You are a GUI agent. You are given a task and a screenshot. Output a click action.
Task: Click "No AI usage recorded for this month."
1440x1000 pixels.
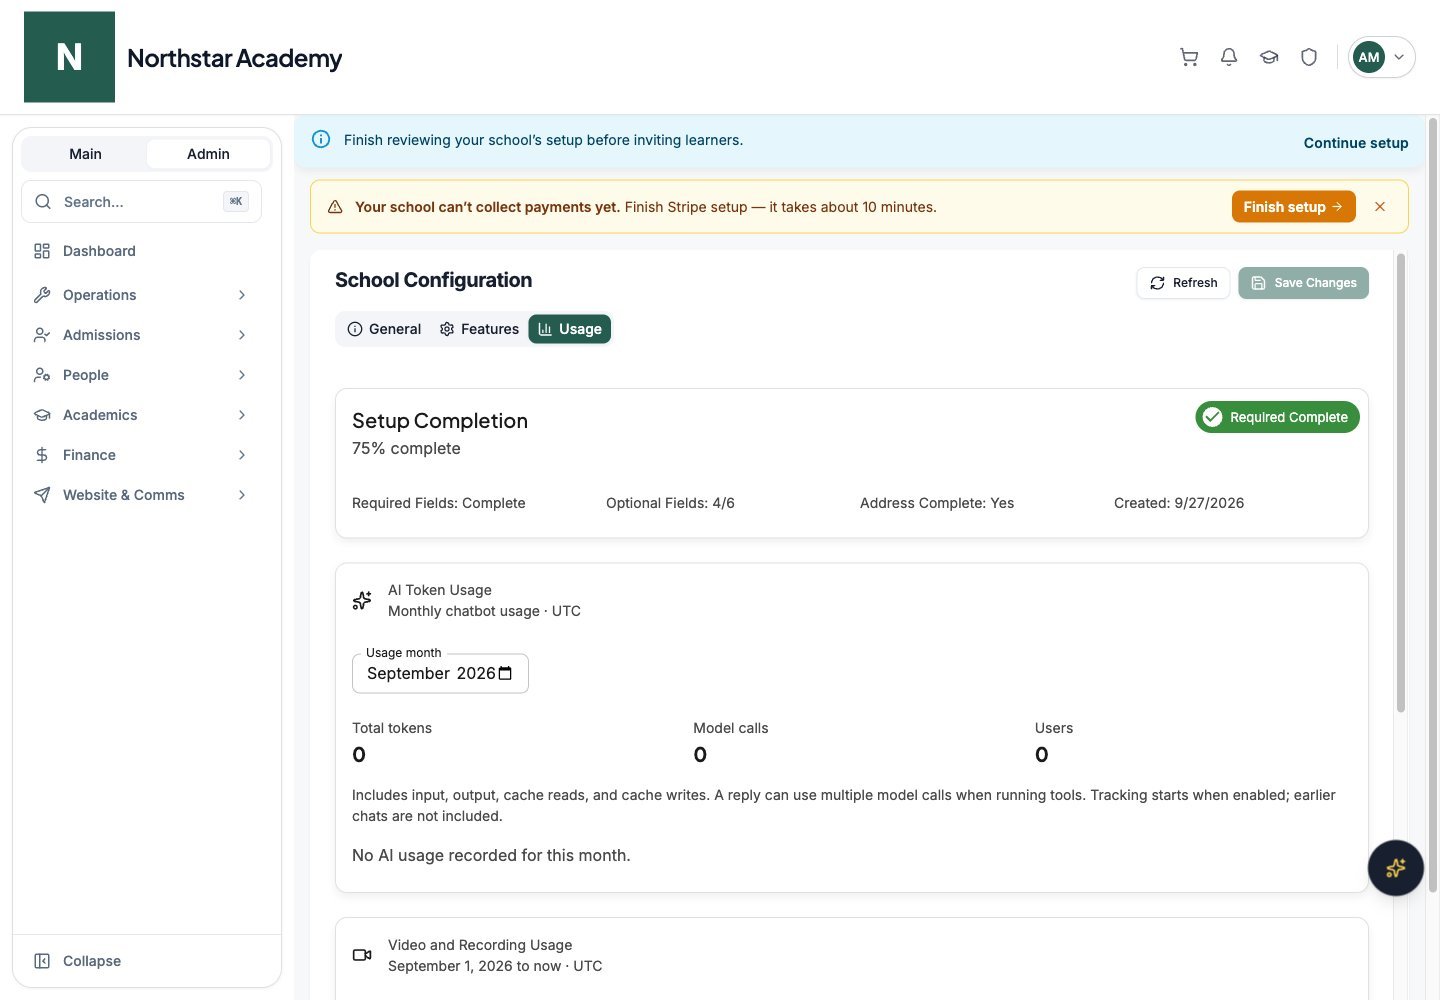pyautogui.click(x=491, y=856)
